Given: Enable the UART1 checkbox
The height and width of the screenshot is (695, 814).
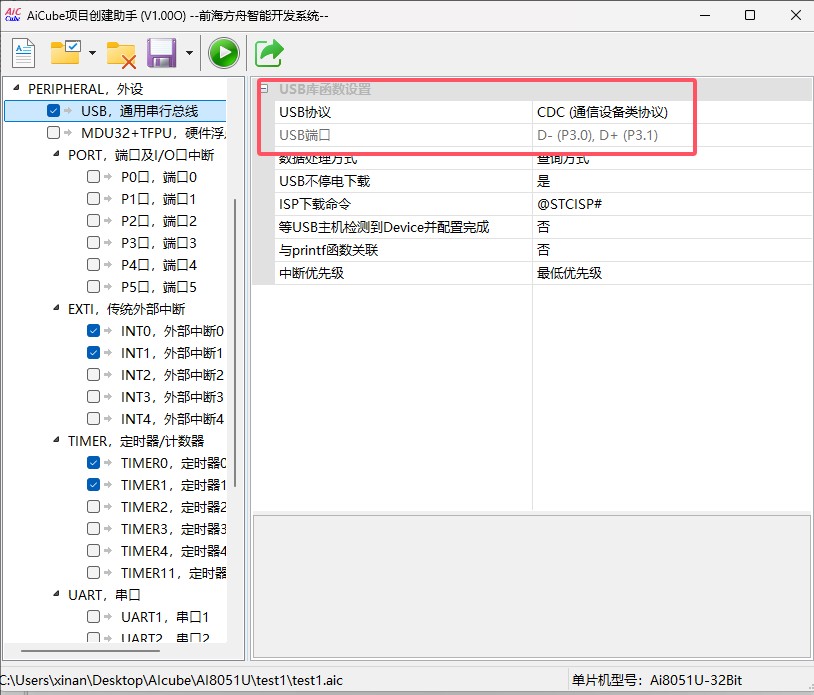Looking at the screenshot, I should (x=93, y=617).
